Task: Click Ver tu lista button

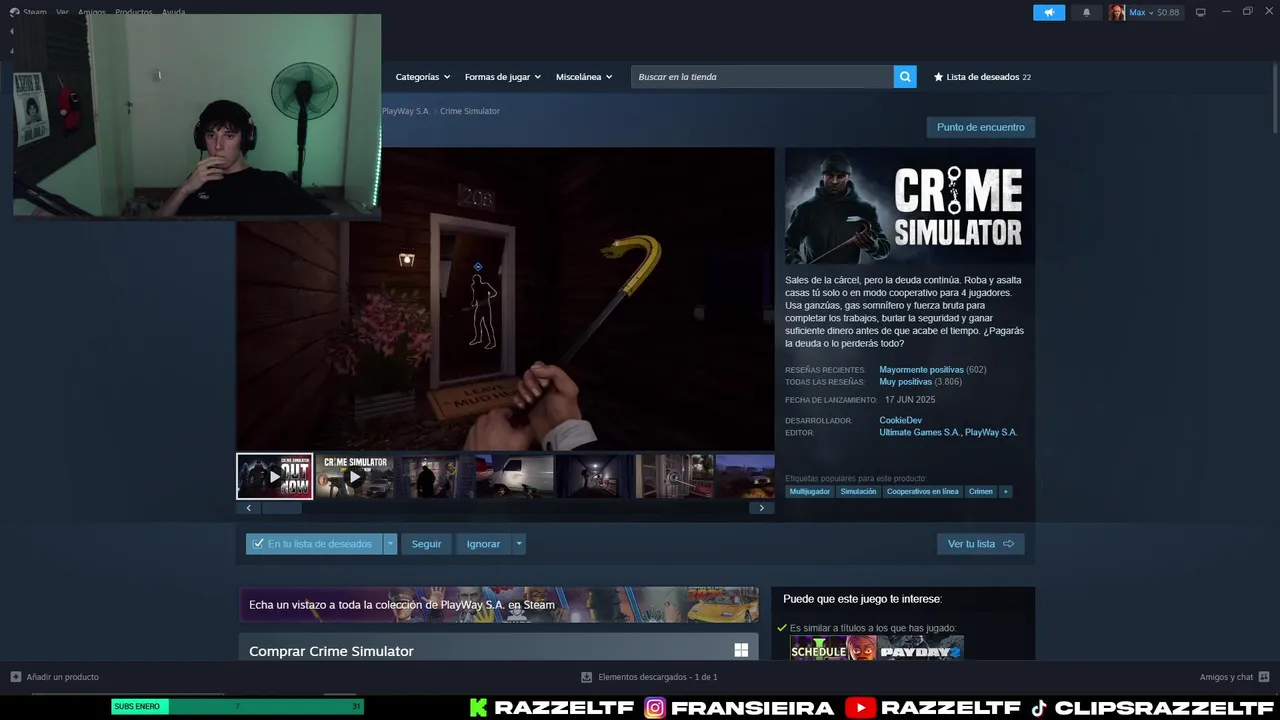Action: (980, 544)
